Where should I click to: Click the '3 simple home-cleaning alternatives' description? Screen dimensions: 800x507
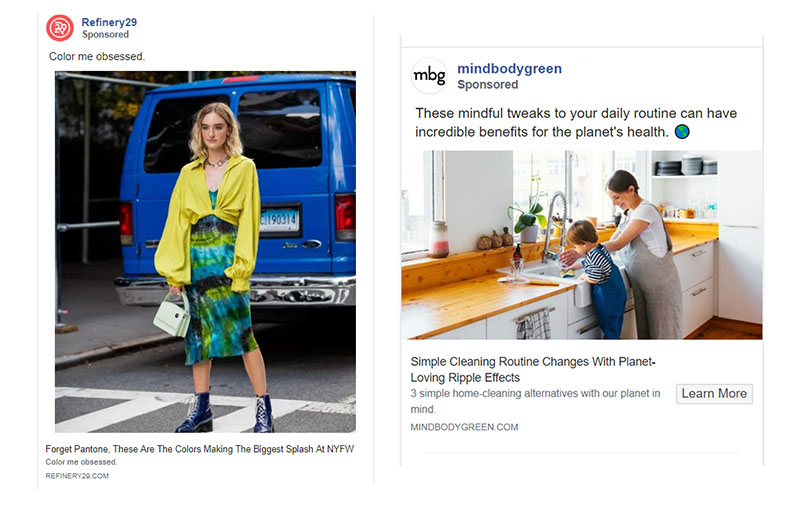(535, 401)
